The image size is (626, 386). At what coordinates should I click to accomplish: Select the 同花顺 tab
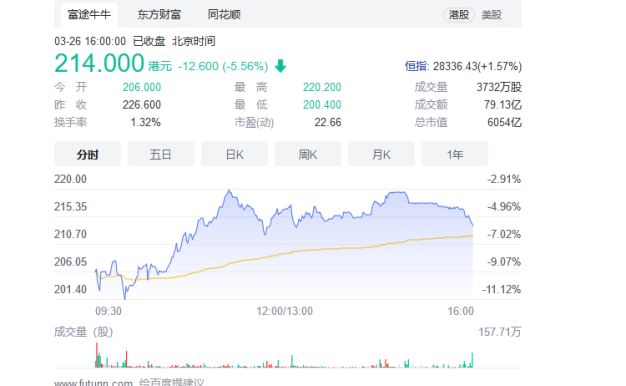point(224,15)
